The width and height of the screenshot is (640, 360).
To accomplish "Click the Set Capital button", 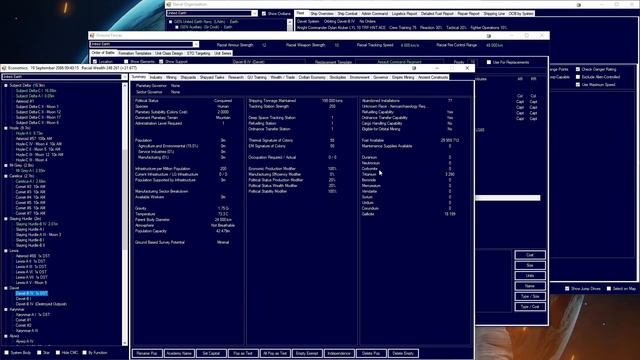I will (x=211, y=353).
